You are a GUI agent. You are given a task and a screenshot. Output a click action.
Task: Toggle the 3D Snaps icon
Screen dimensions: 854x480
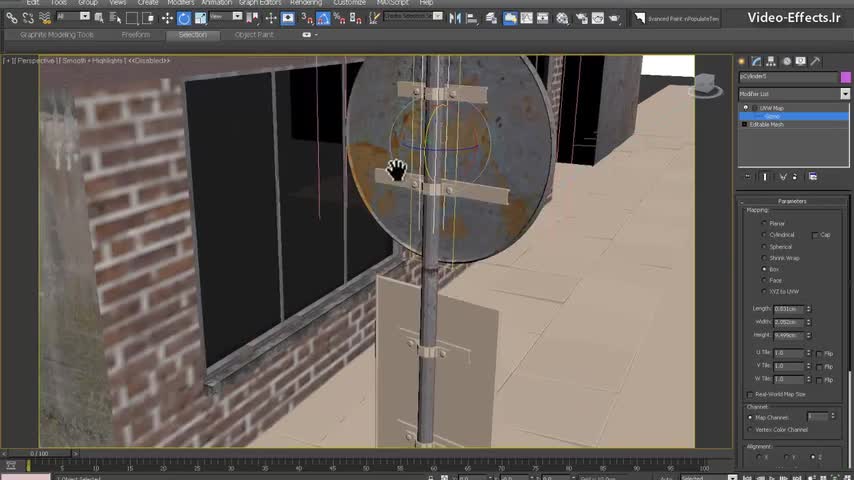coord(307,18)
